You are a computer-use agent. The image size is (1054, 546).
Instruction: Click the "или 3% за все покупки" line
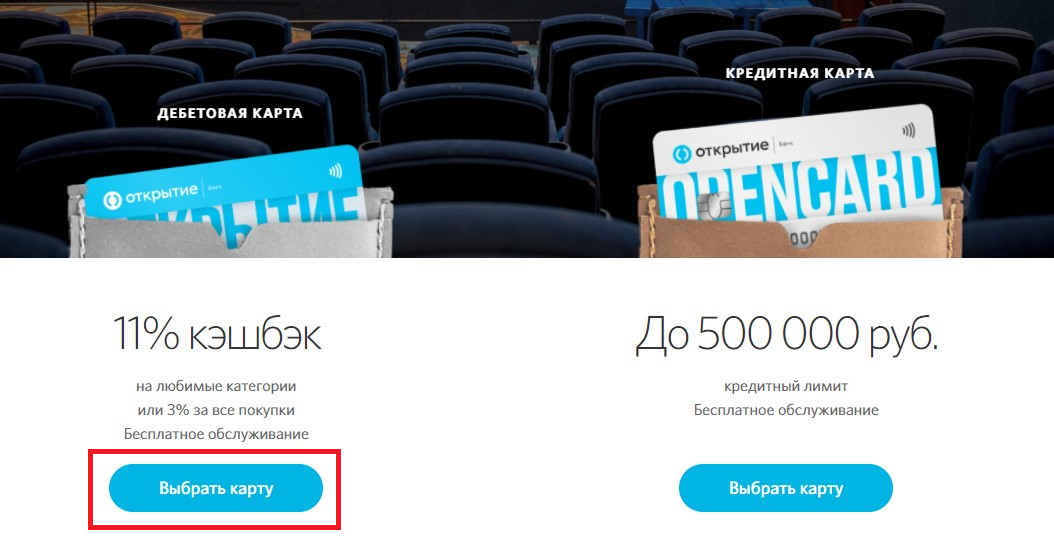coord(216,410)
